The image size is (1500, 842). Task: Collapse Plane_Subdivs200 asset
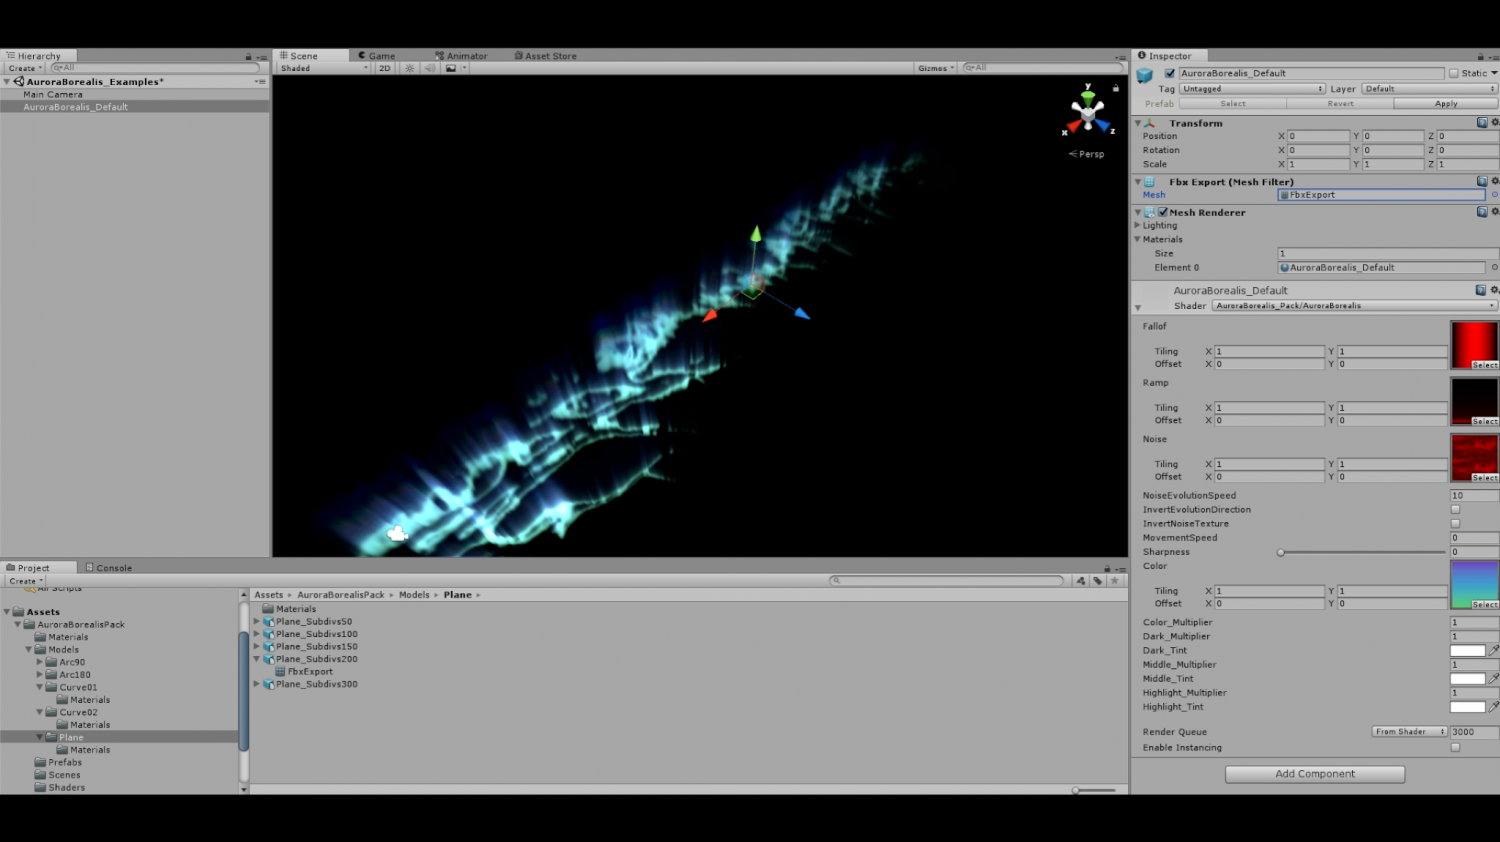(257, 659)
